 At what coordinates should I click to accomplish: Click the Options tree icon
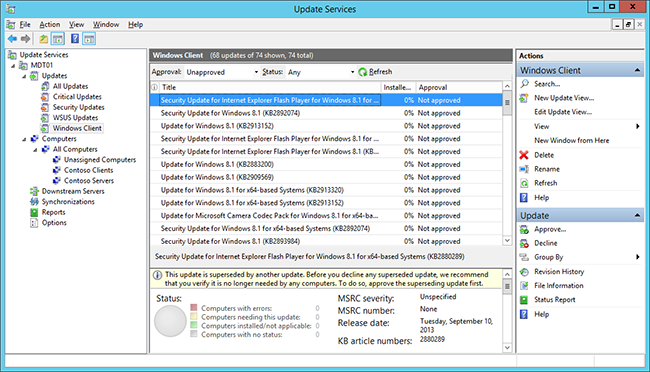click(x=34, y=223)
